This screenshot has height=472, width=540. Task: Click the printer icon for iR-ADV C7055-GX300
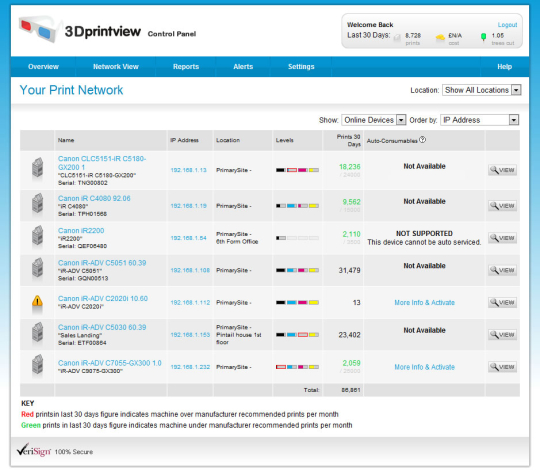tap(38, 364)
